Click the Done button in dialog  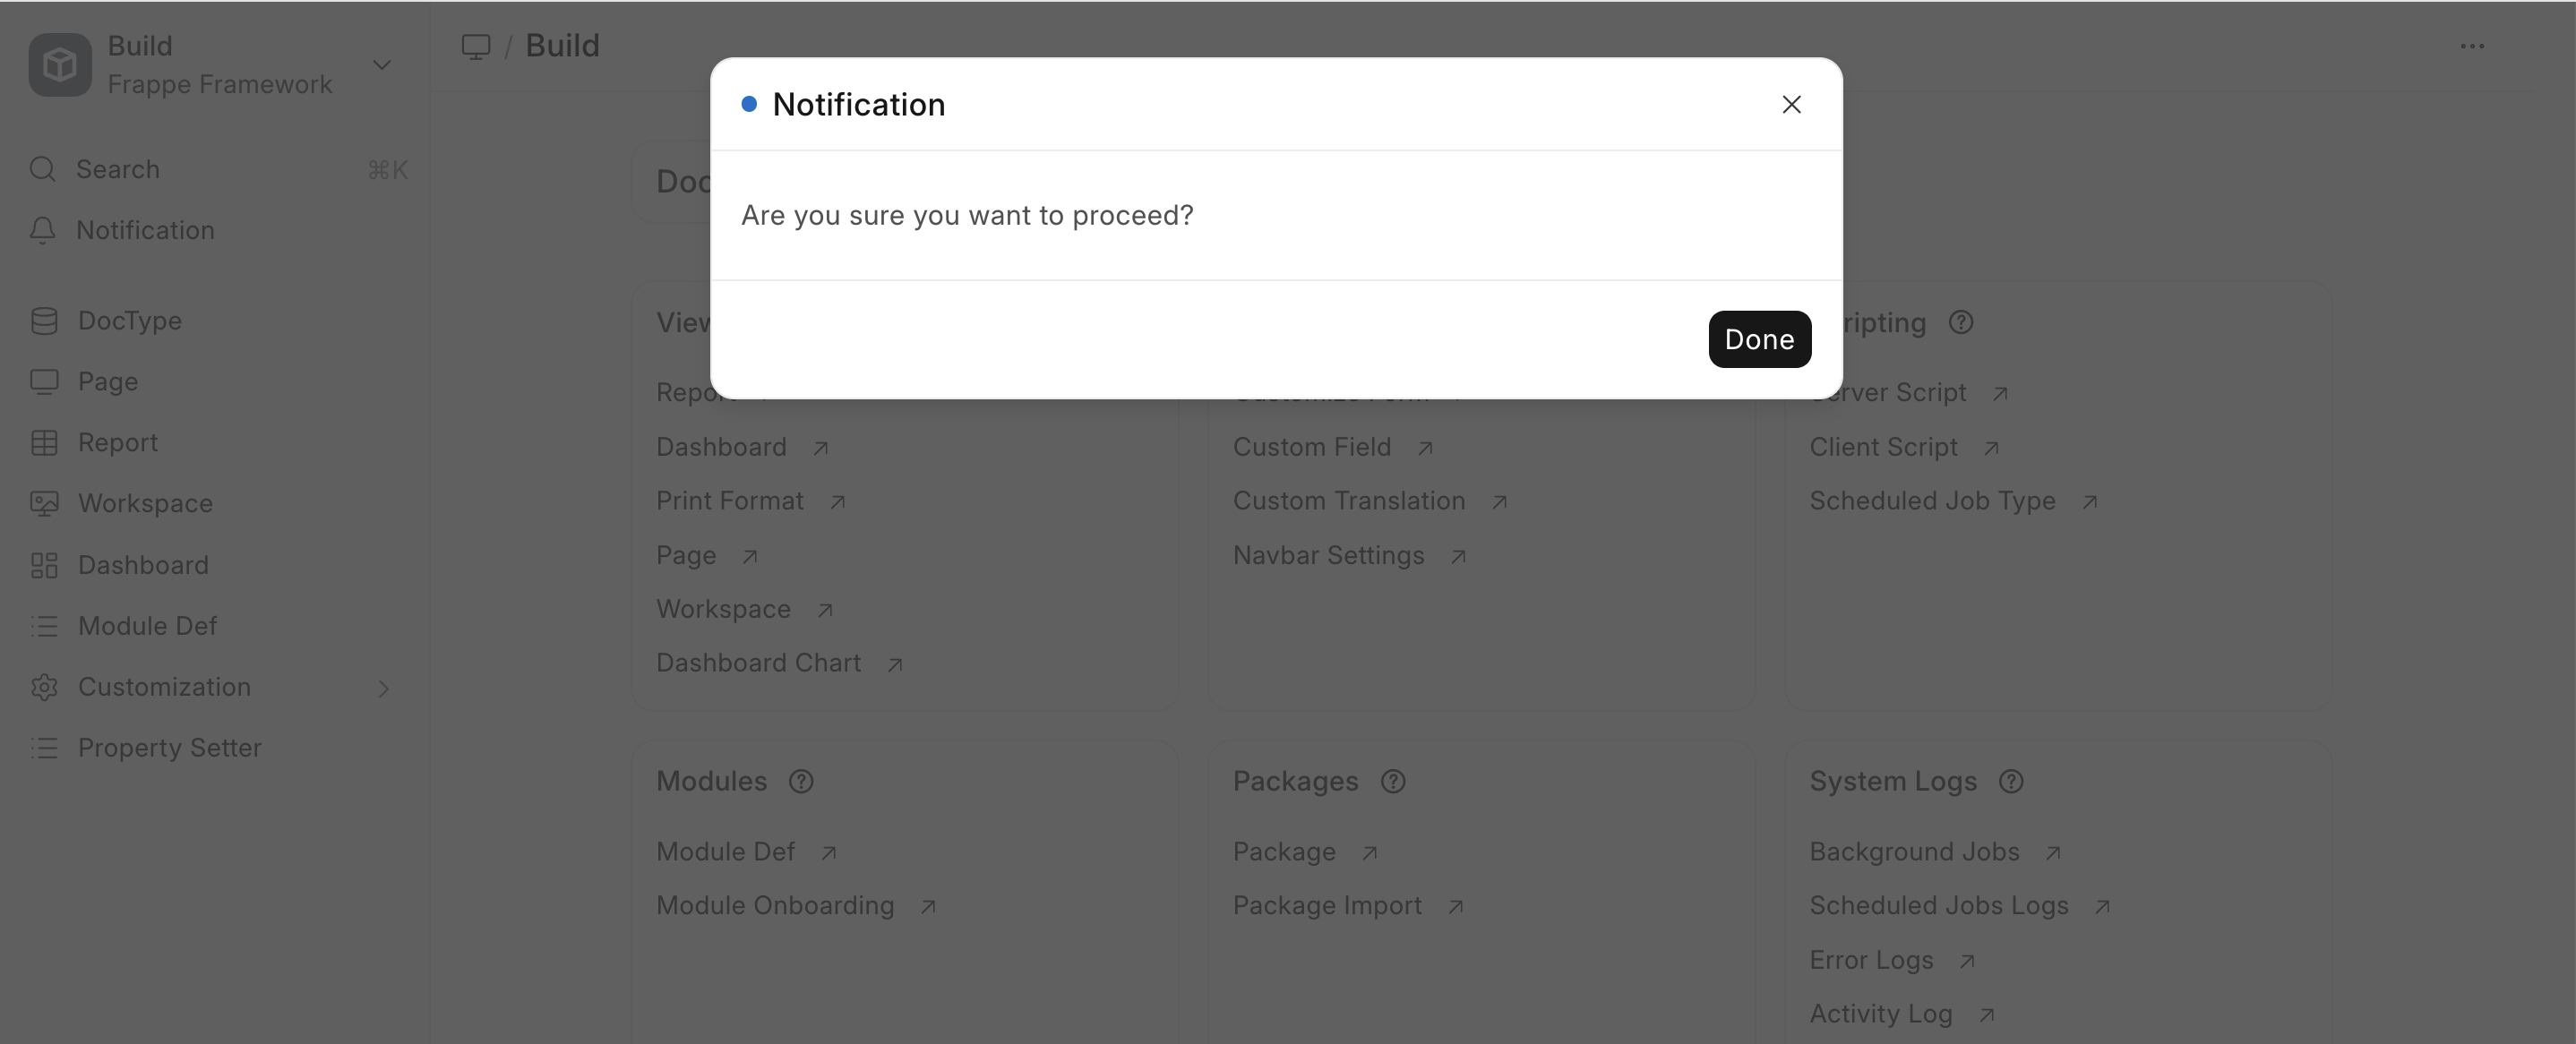[x=1759, y=339]
